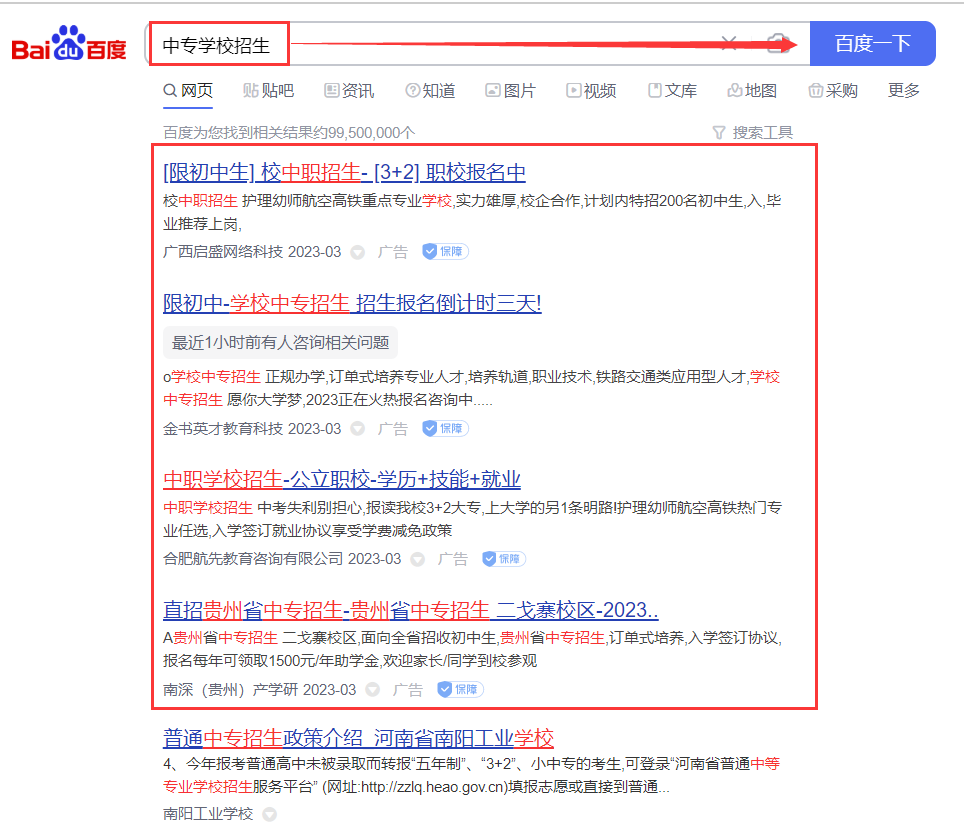Expand the dropdown beside 广西启盛网络科技 2023-03

(x=358, y=252)
